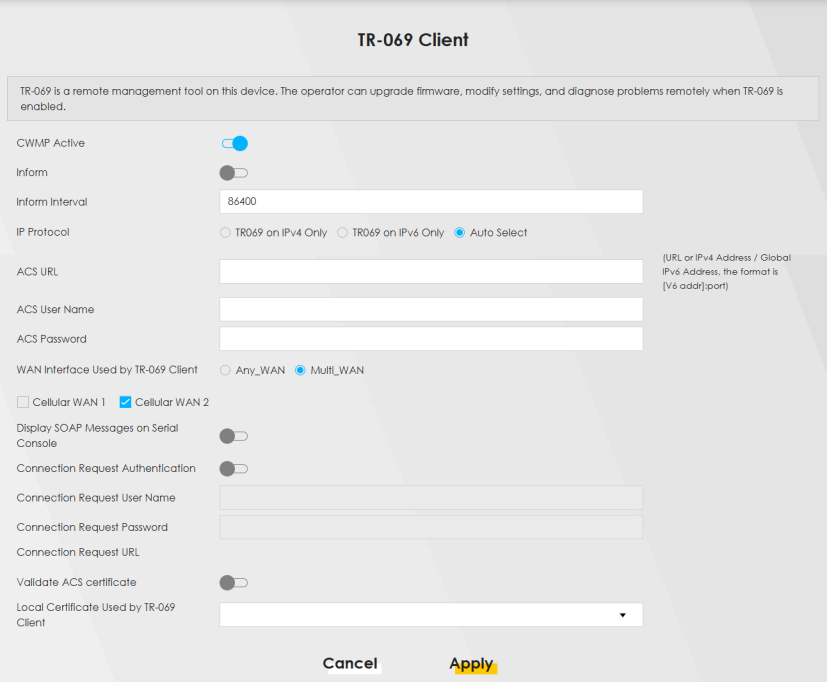Choose the Multi_WAN interface option
This screenshot has width=827, height=682.
coord(300,370)
